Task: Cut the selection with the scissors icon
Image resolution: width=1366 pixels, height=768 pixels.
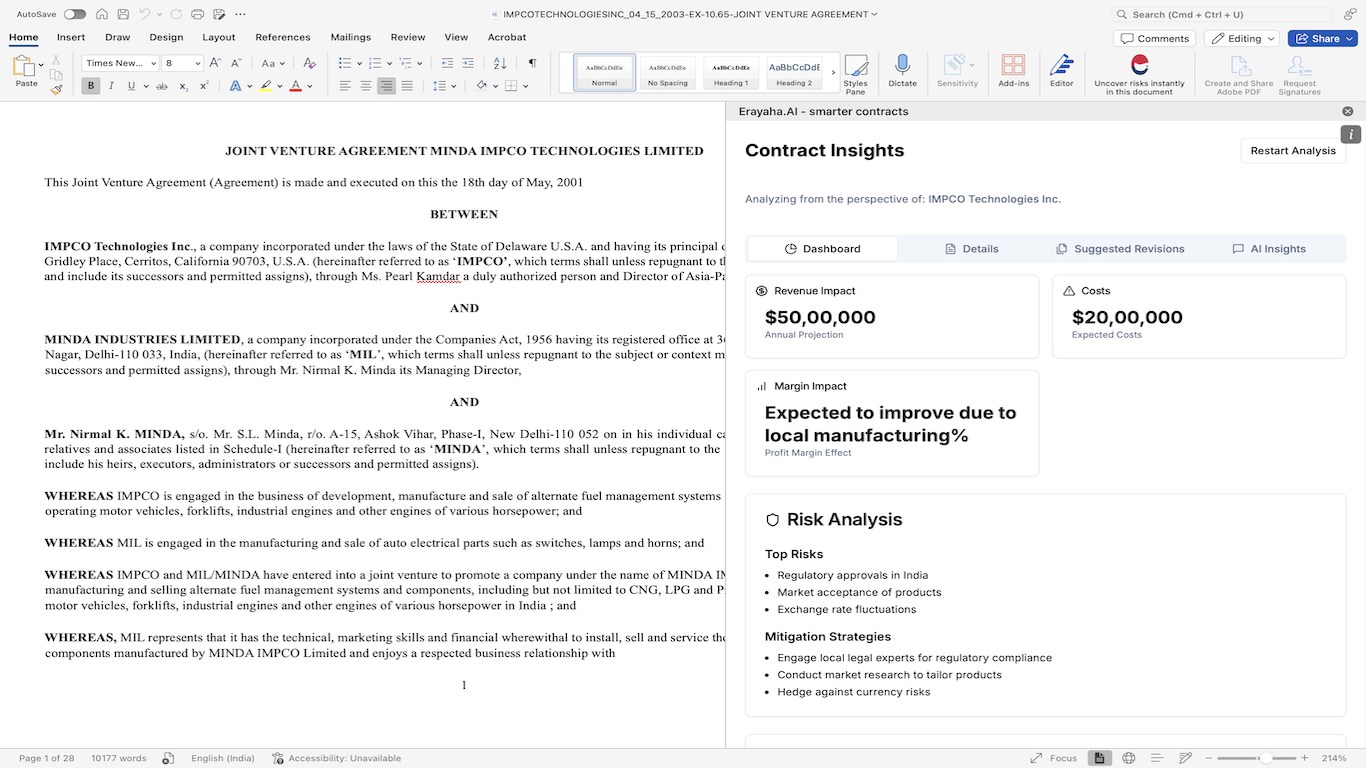Action: tap(56, 59)
